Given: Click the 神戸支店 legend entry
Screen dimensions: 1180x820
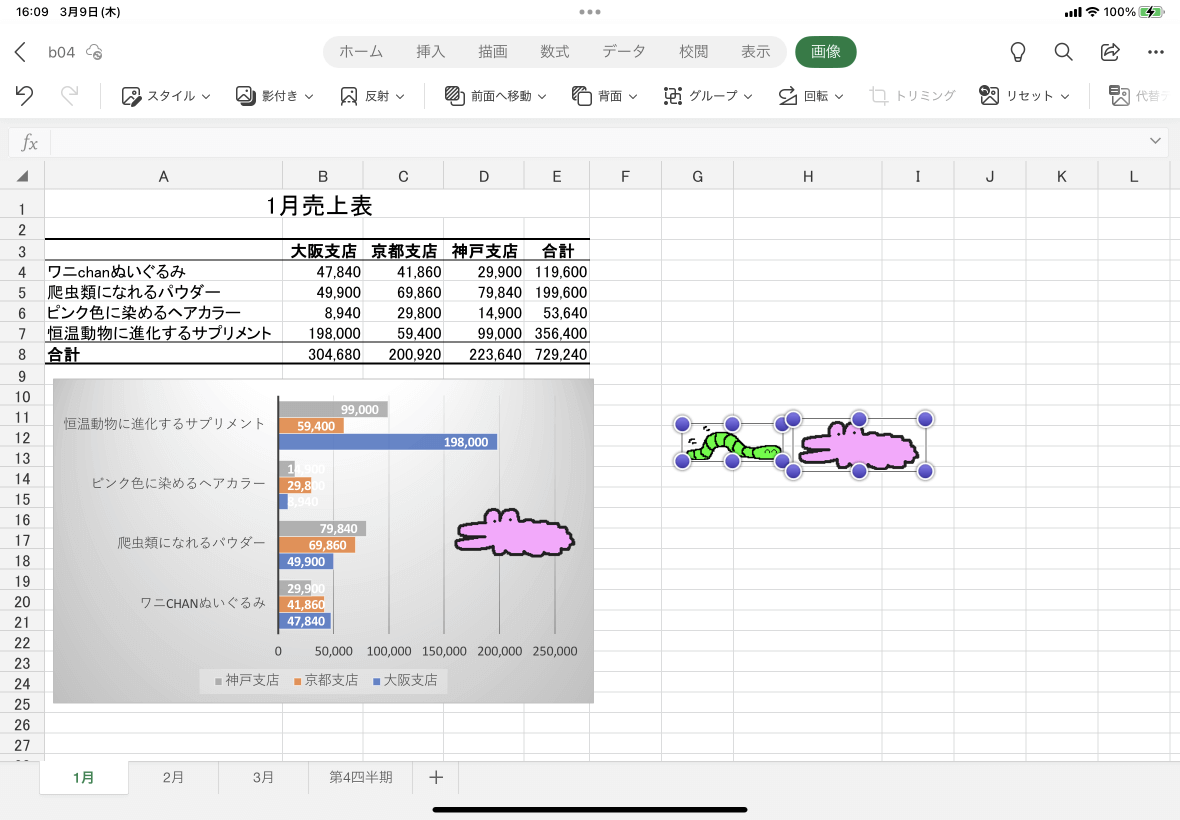Looking at the screenshot, I should (x=247, y=680).
